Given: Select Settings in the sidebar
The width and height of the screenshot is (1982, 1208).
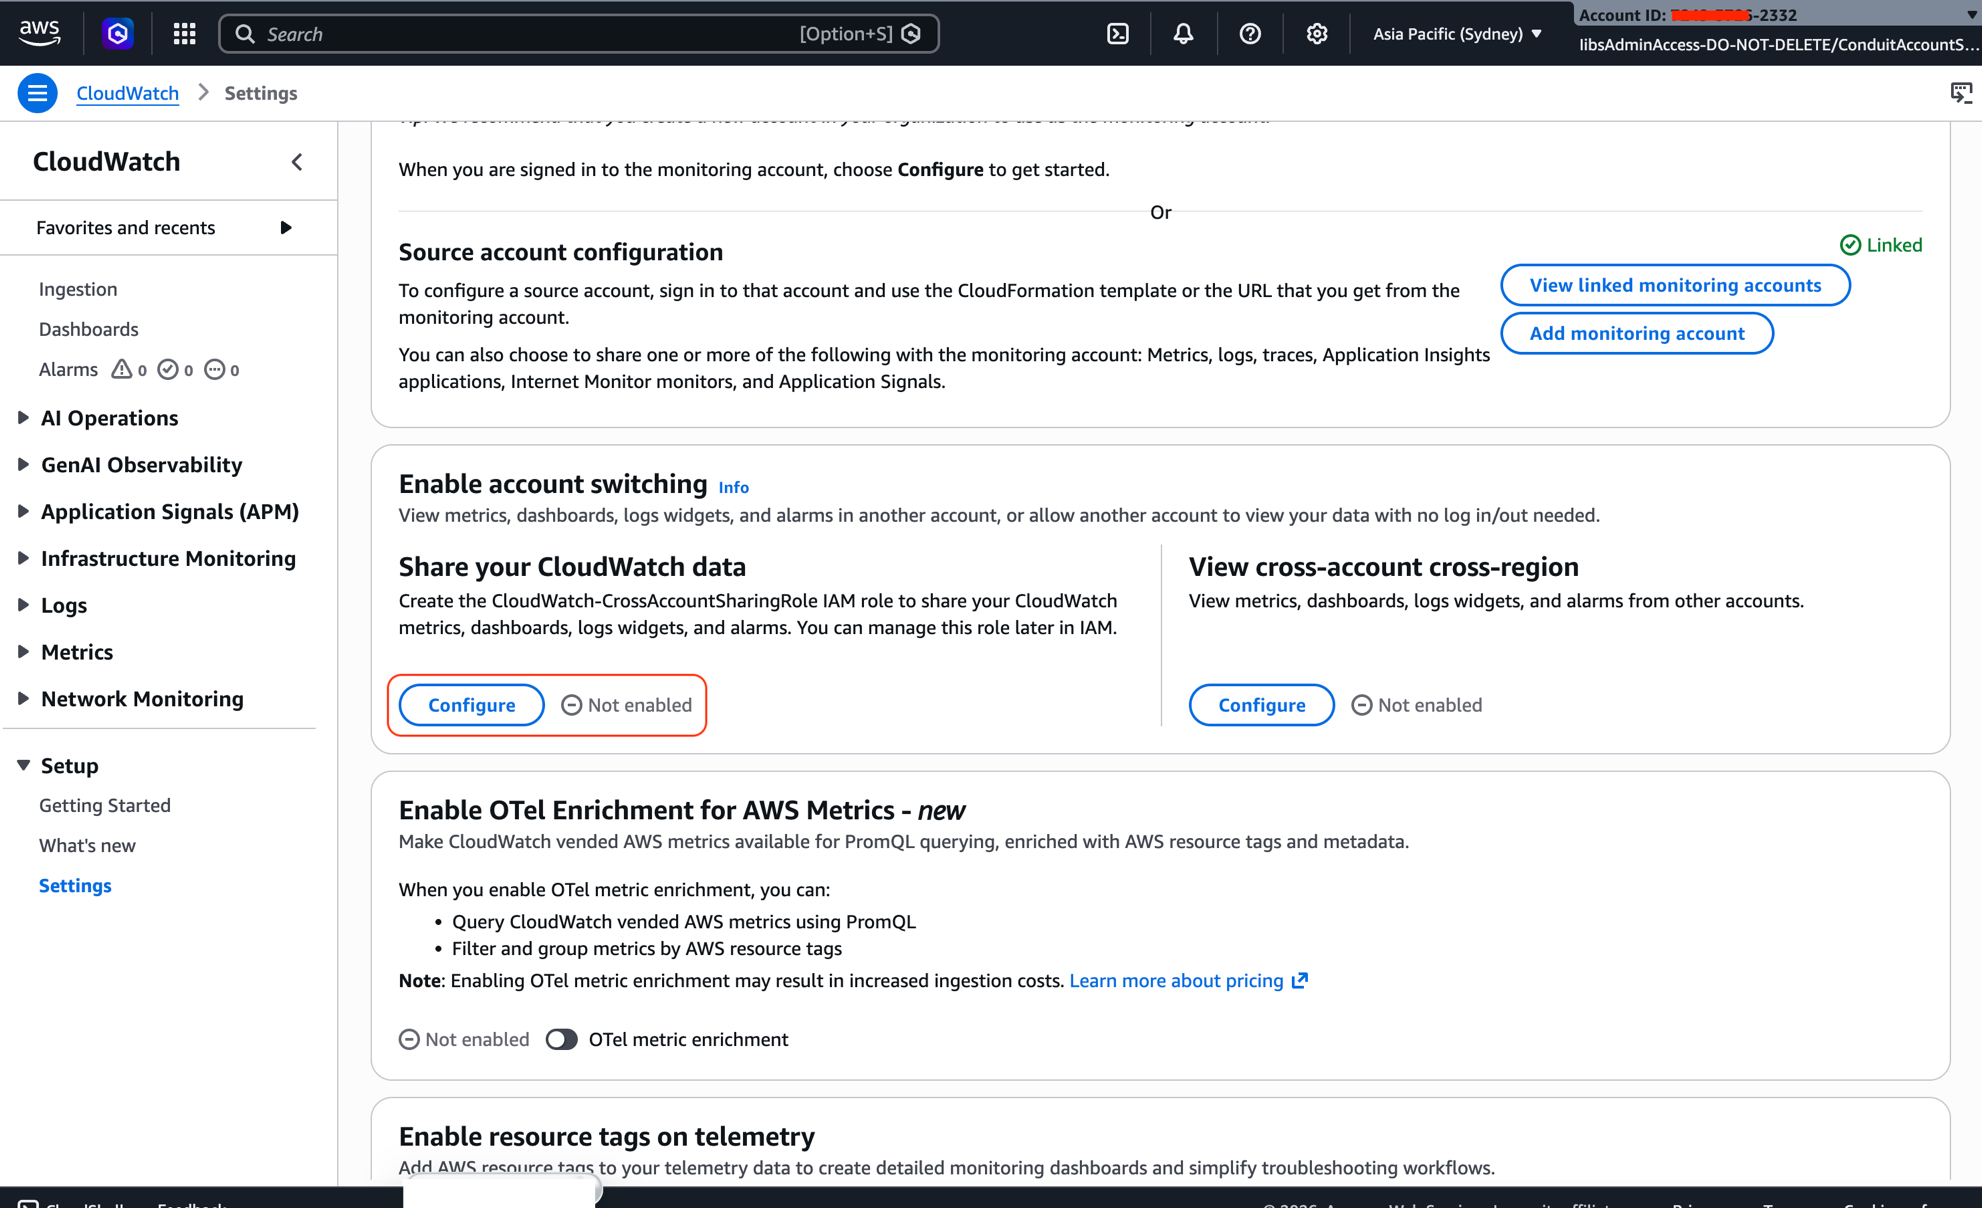Looking at the screenshot, I should pyautogui.click(x=75, y=885).
